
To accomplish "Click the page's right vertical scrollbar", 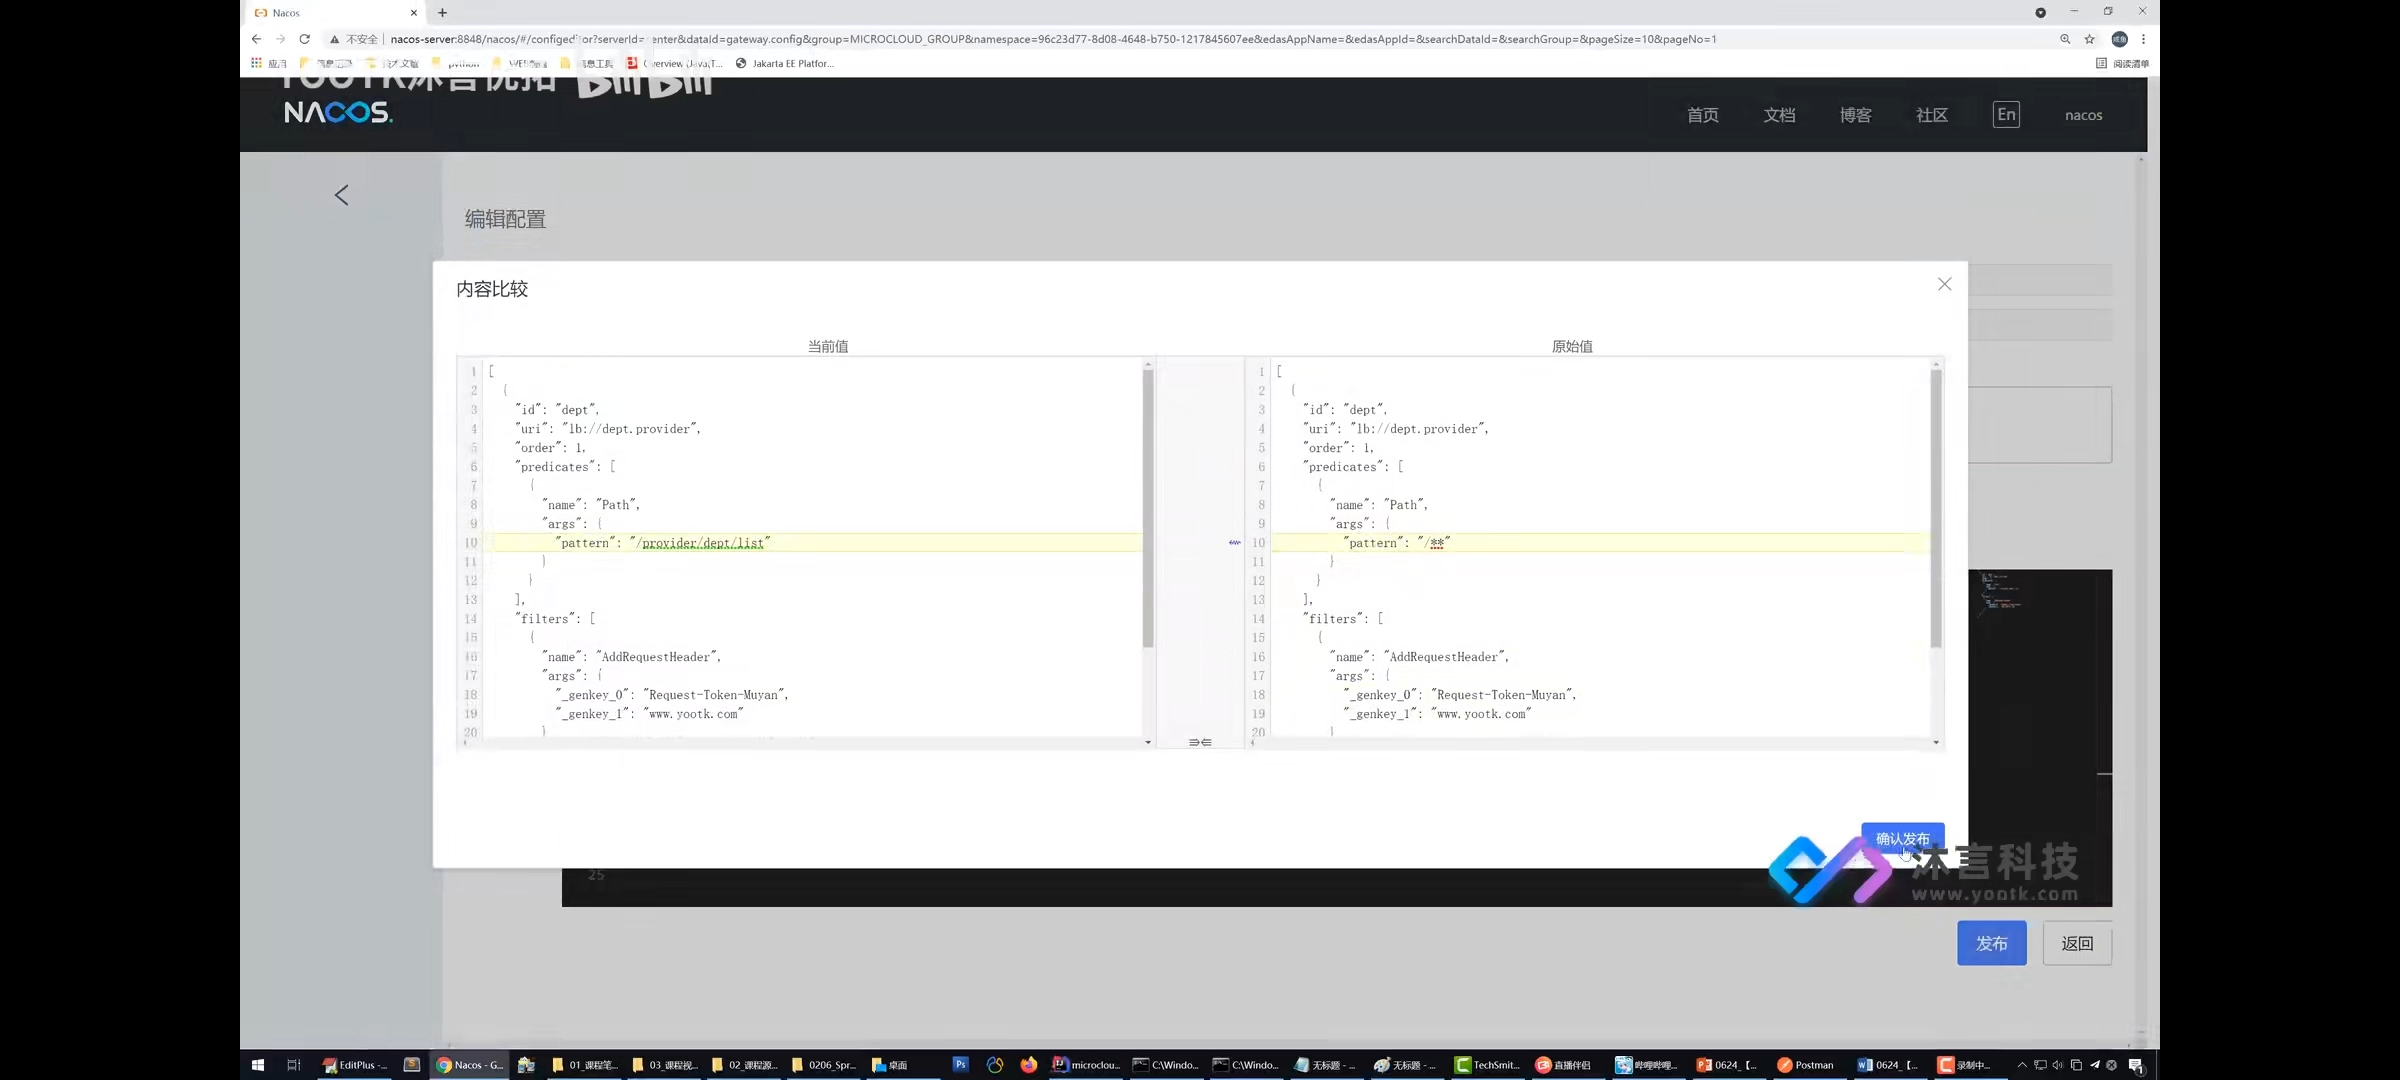I will pos(2141,600).
